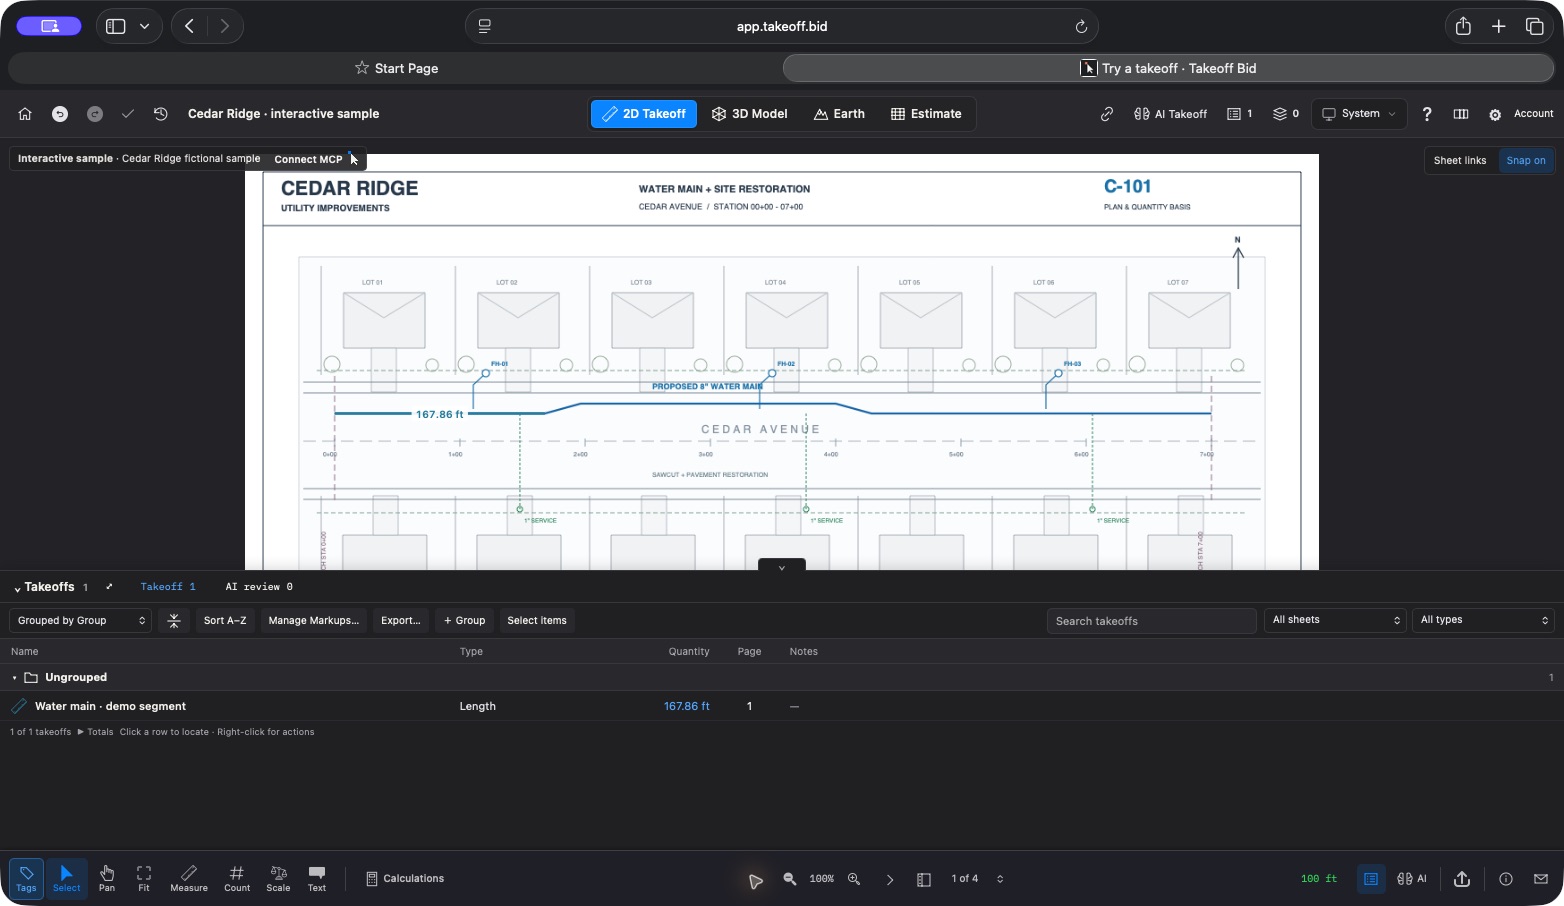Choose the Fit view tool
The image size is (1564, 906).
144,879
